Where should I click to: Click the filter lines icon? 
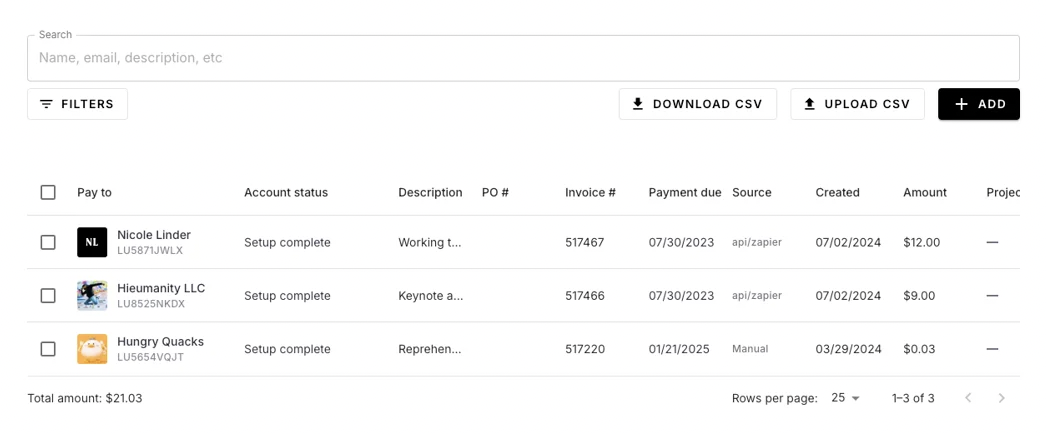pos(46,104)
